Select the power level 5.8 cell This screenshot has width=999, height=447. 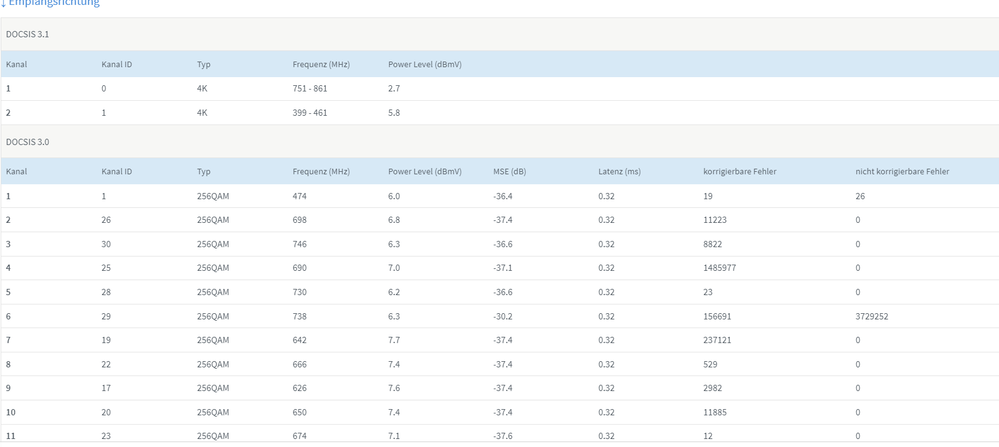click(x=394, y=113)
